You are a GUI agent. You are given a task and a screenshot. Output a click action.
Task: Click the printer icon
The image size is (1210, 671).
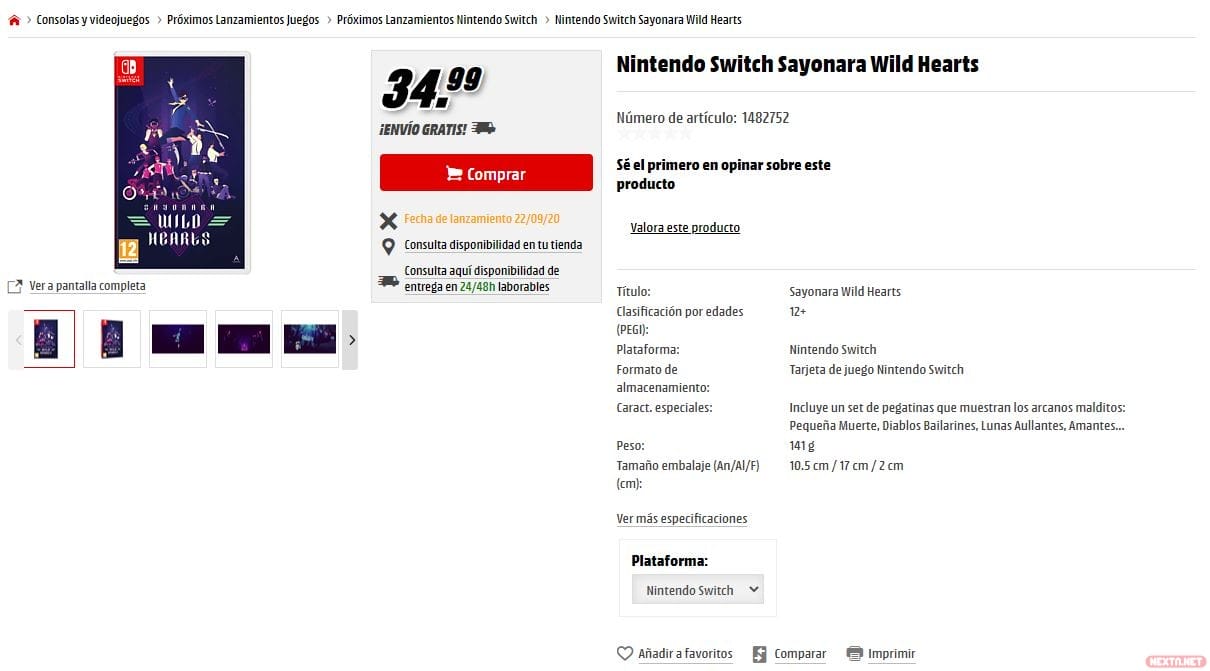click(x=854, y=654)
